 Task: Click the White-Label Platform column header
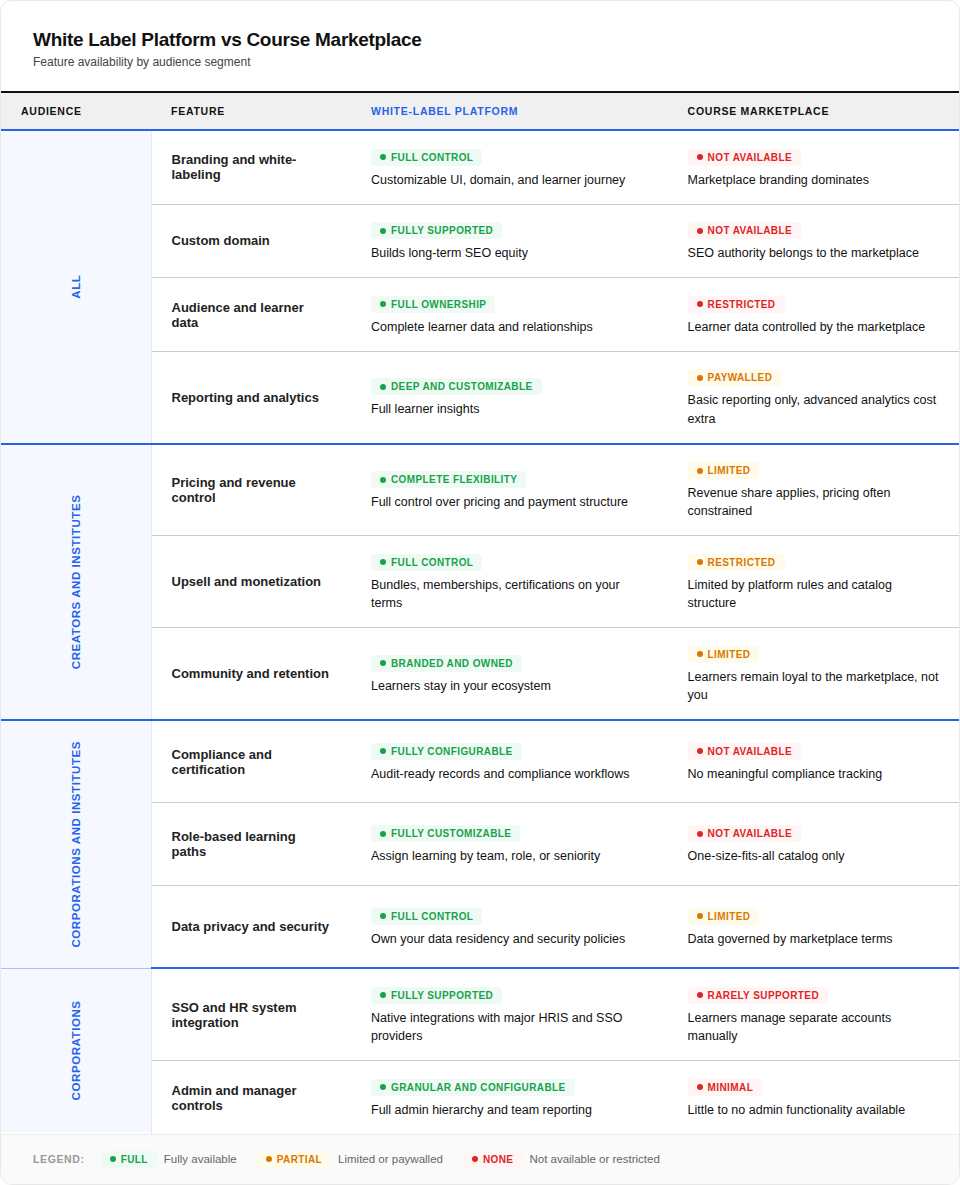[x=444, y=111]
